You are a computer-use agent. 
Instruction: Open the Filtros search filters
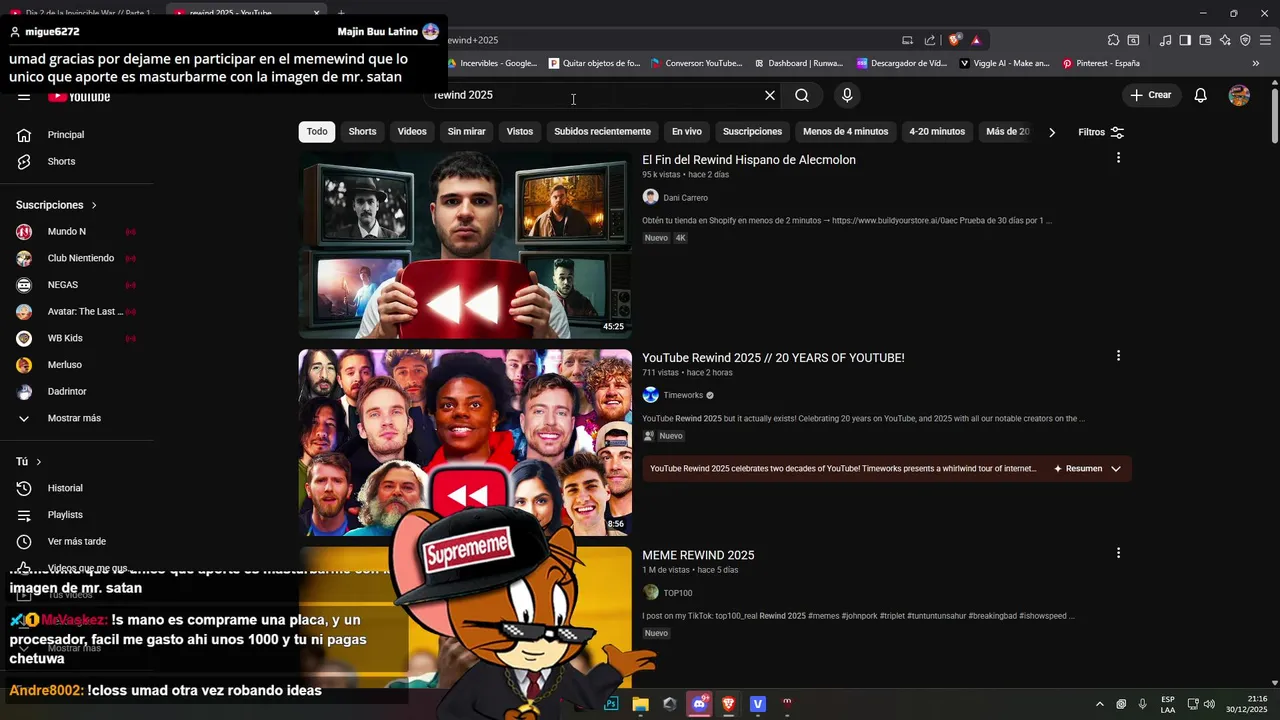[x=1101, y=132]
